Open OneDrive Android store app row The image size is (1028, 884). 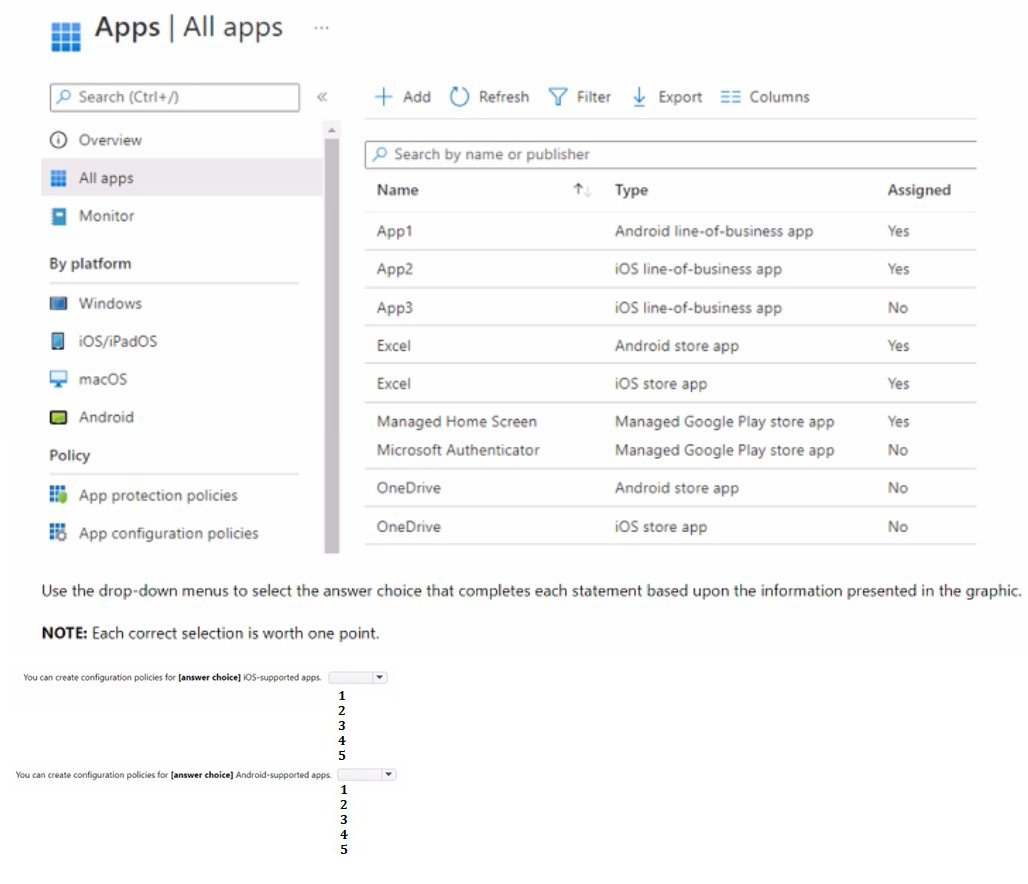pyautogui.click(x=670, y=488)
